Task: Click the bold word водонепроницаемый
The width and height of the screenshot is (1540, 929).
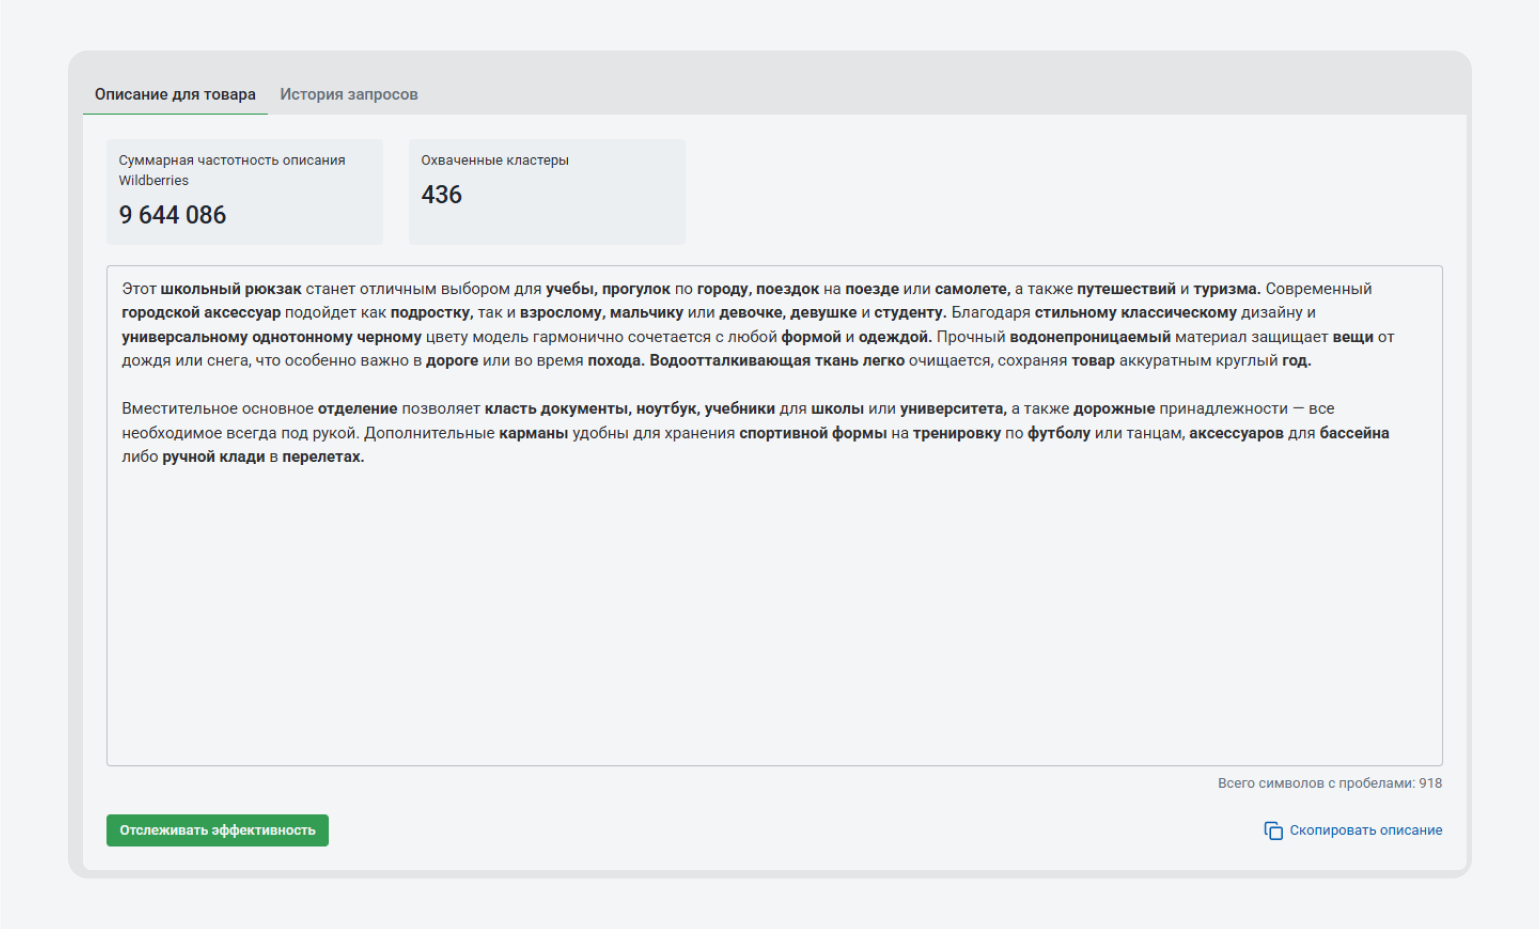Action: pyautogui.click(x=1090, y=337)
